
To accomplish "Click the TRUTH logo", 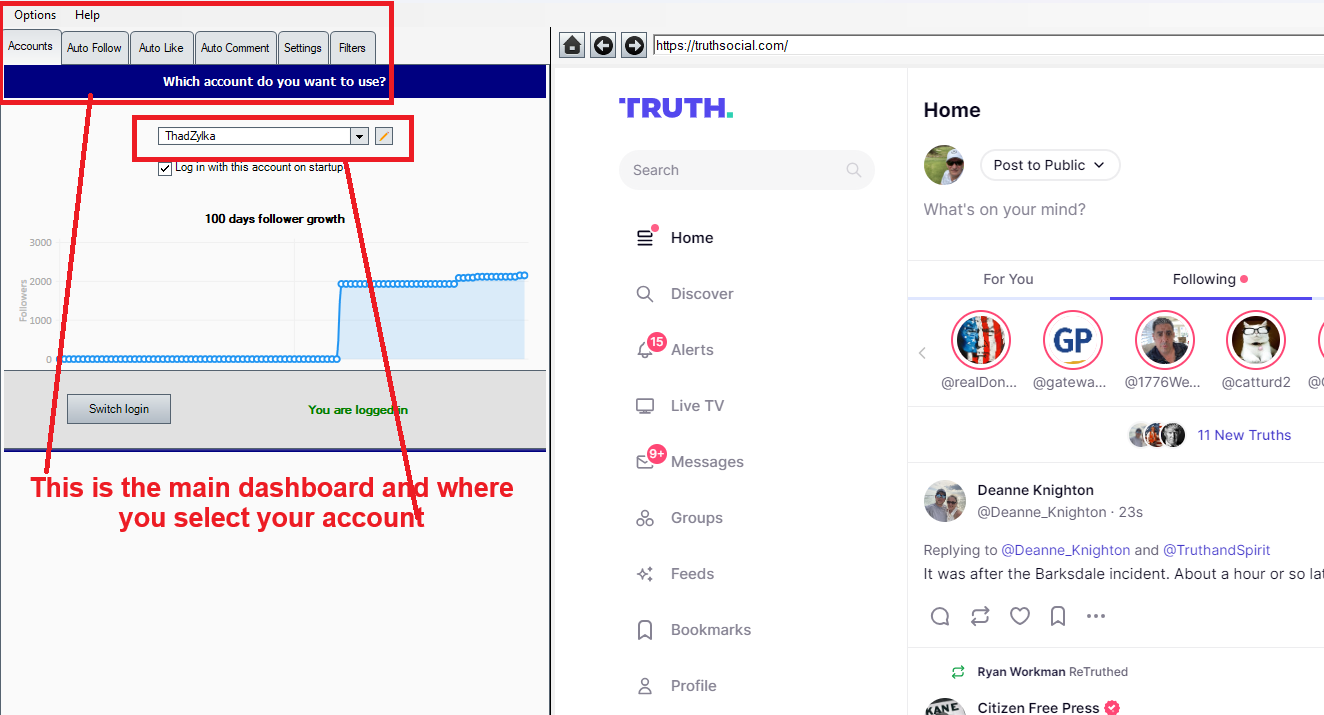I will 676,108.
